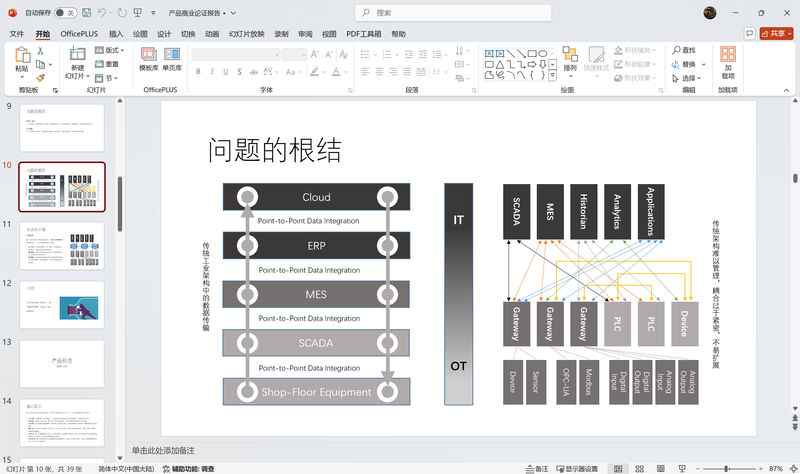Expand the 版式 layout dropdown
This screenshot has height=474, width=800.
coord(110,50)
